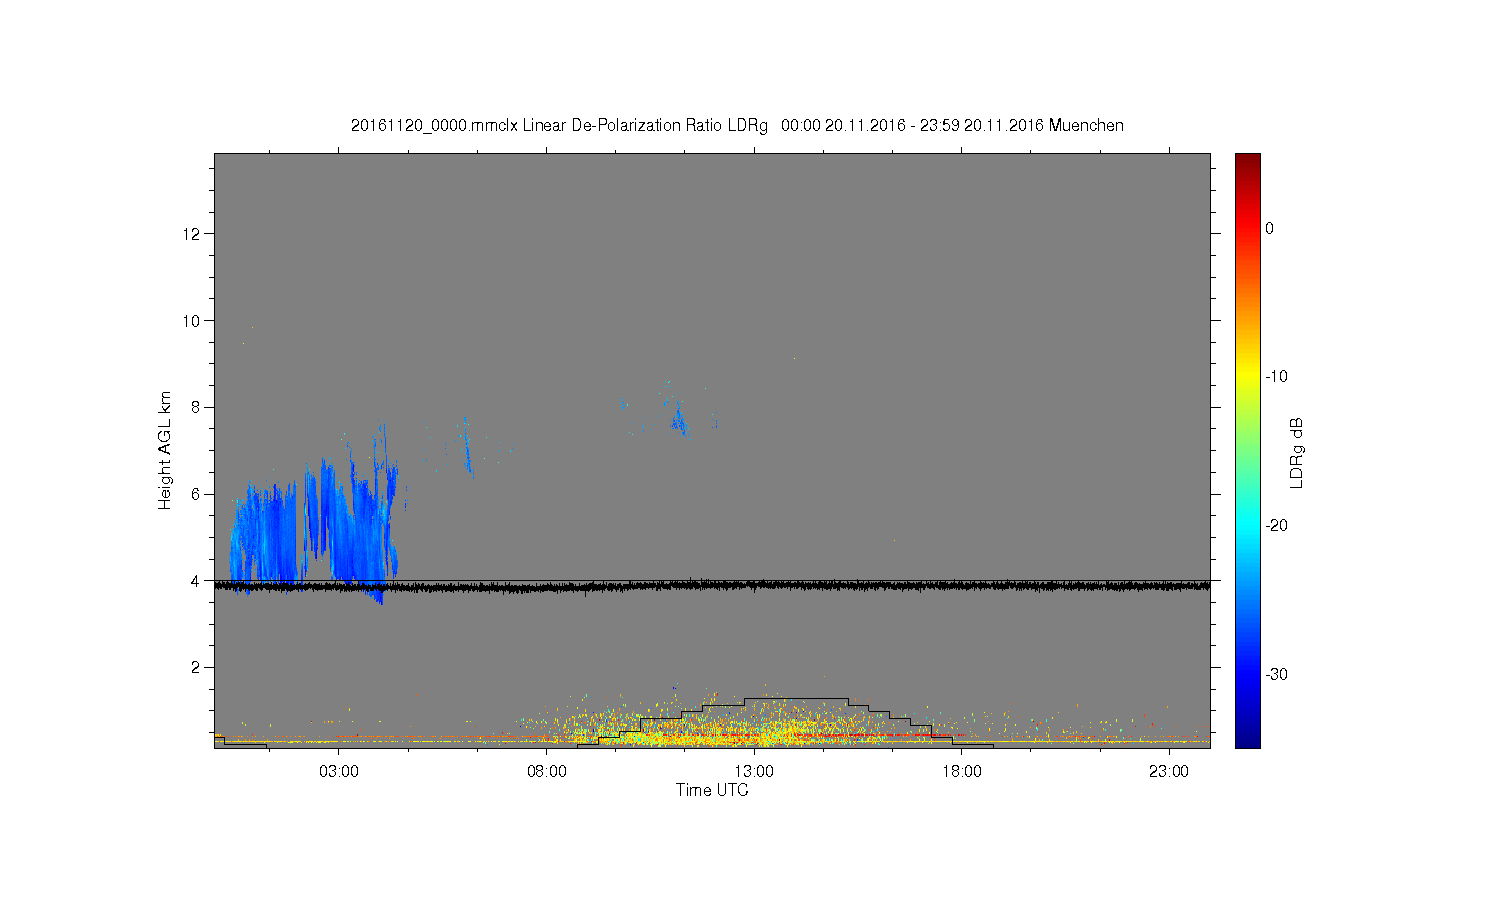Click the 18:00 time tick label
Image resolution: width=1500 pixels, height=900 pixels.
pos(962,772)
